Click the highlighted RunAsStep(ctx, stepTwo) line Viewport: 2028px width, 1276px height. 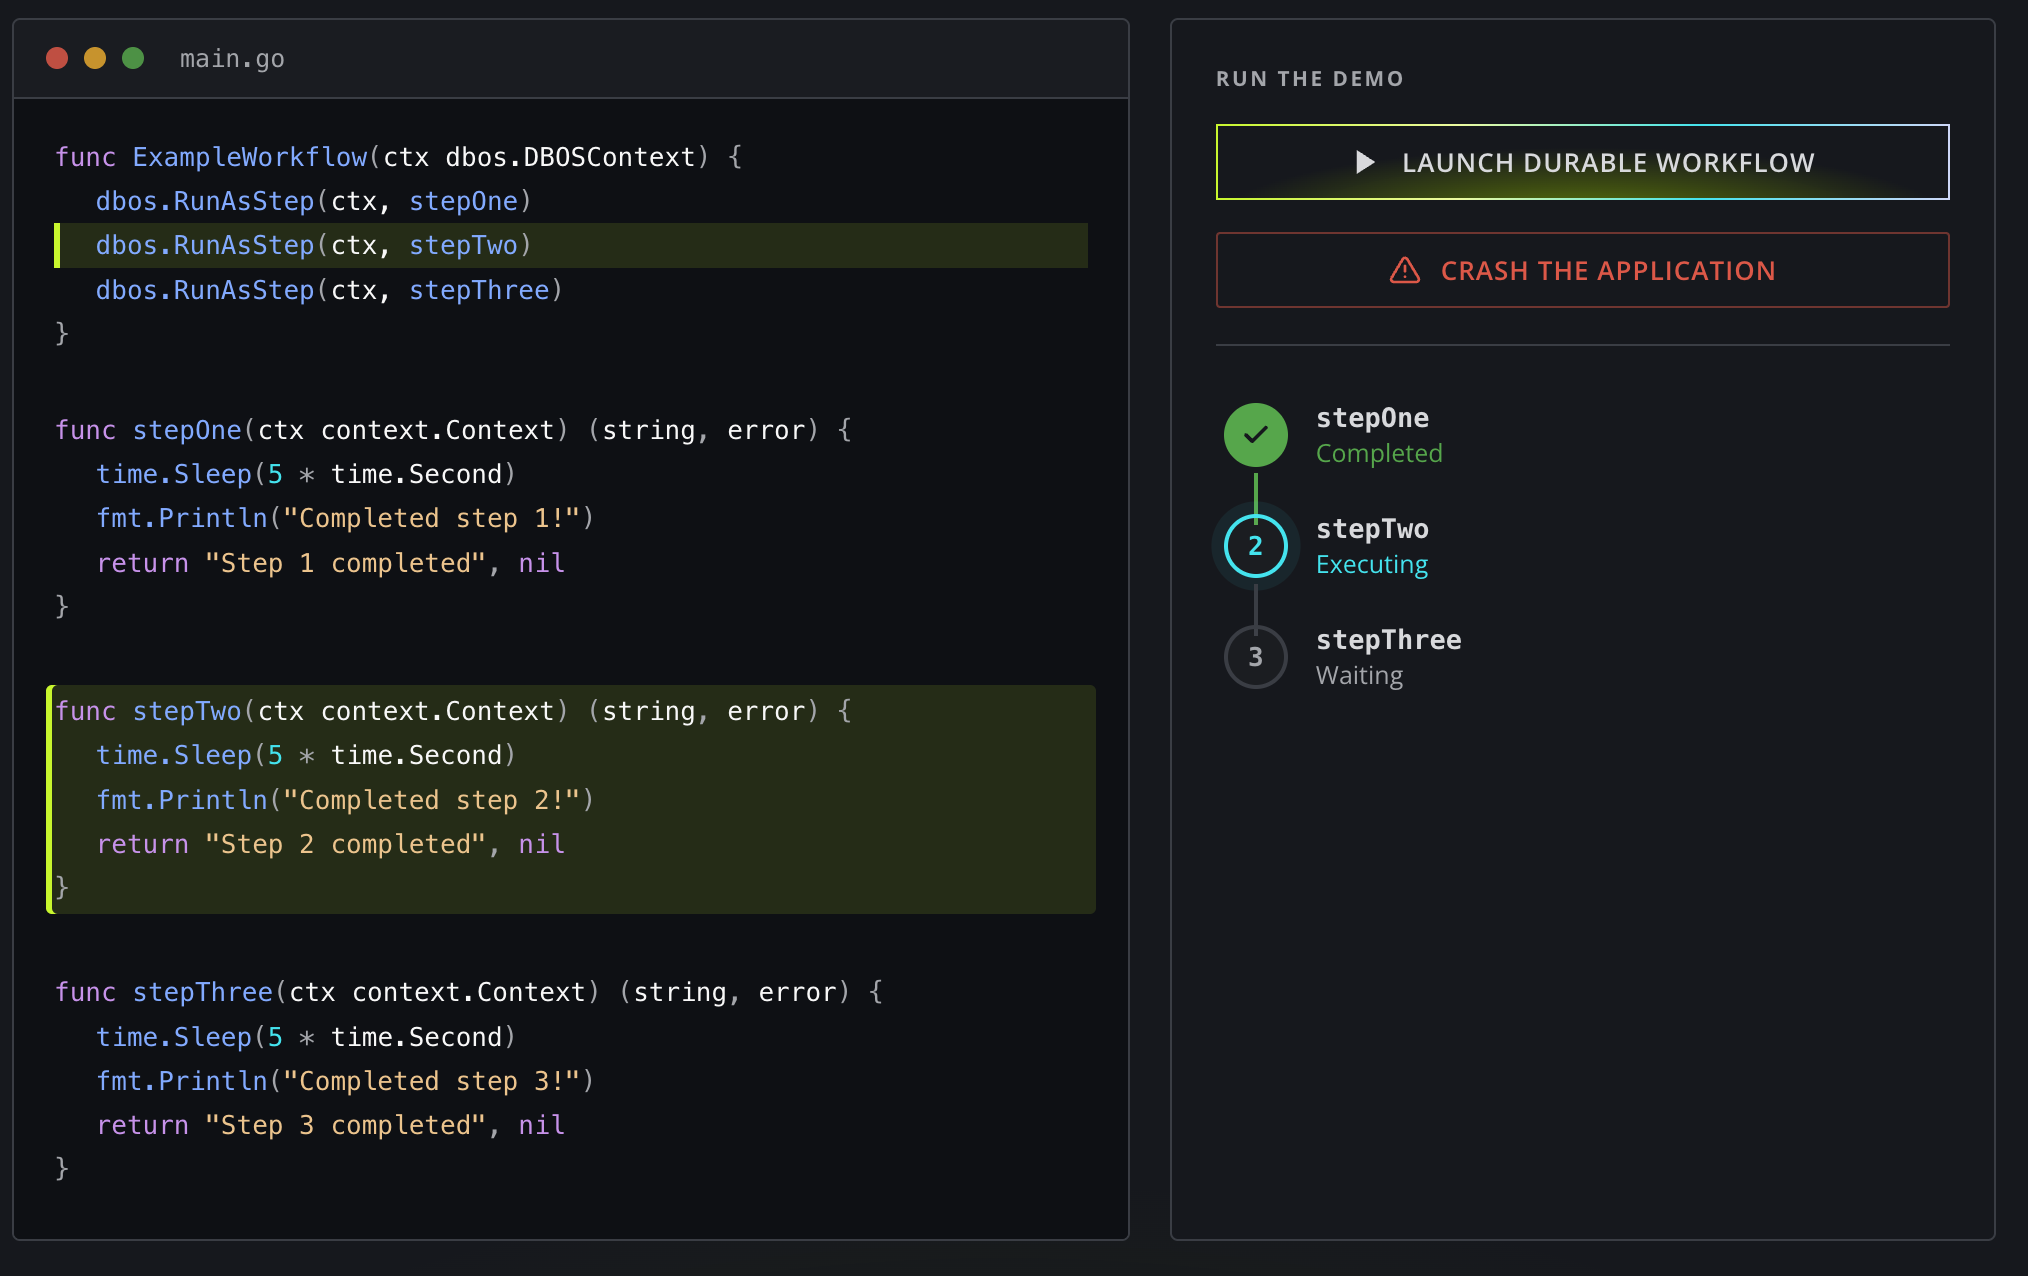pyautogui.click(x=571, y=245)
